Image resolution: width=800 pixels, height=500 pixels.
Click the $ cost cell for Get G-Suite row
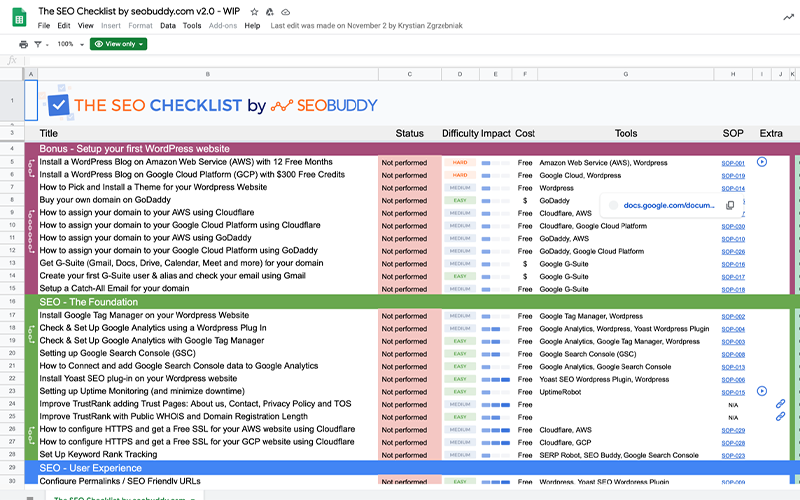[x=524, y=264]
